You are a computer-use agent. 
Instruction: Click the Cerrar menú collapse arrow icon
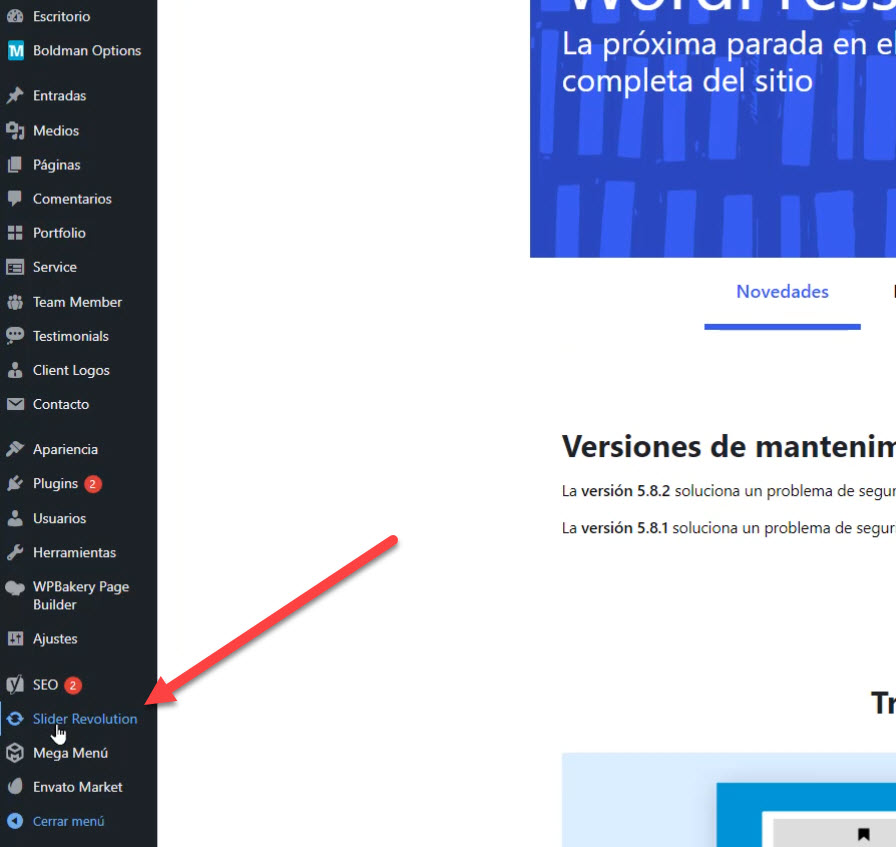click(x=15, y=821)
